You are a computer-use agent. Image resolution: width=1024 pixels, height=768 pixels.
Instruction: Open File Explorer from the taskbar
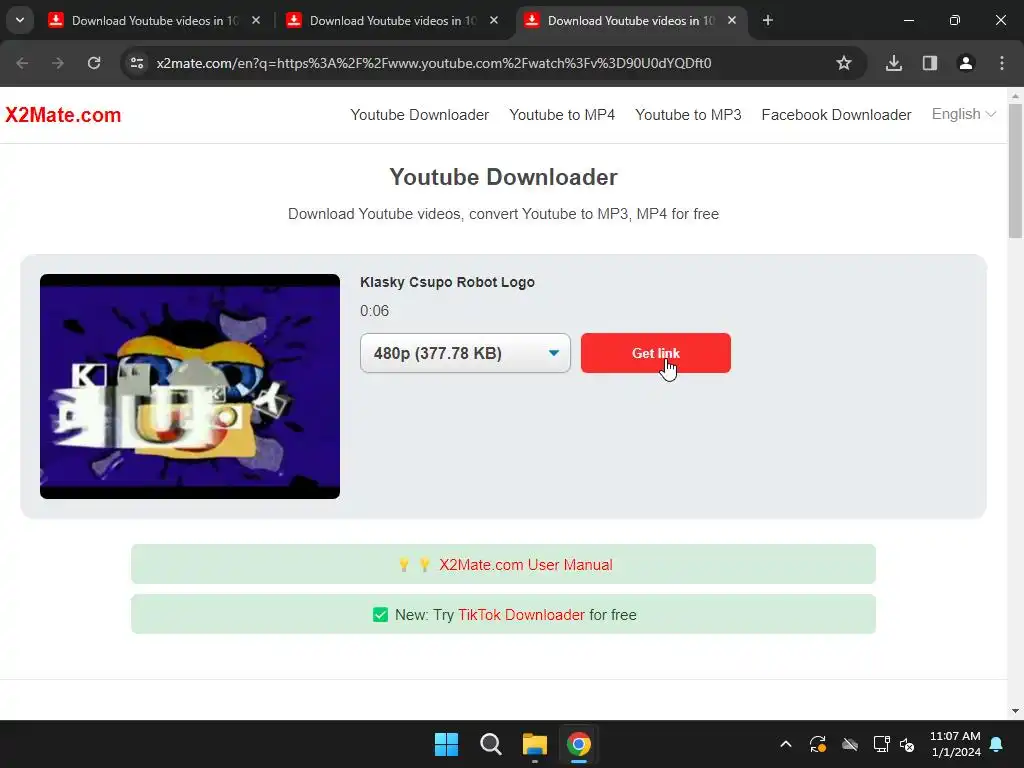point(535,744)
